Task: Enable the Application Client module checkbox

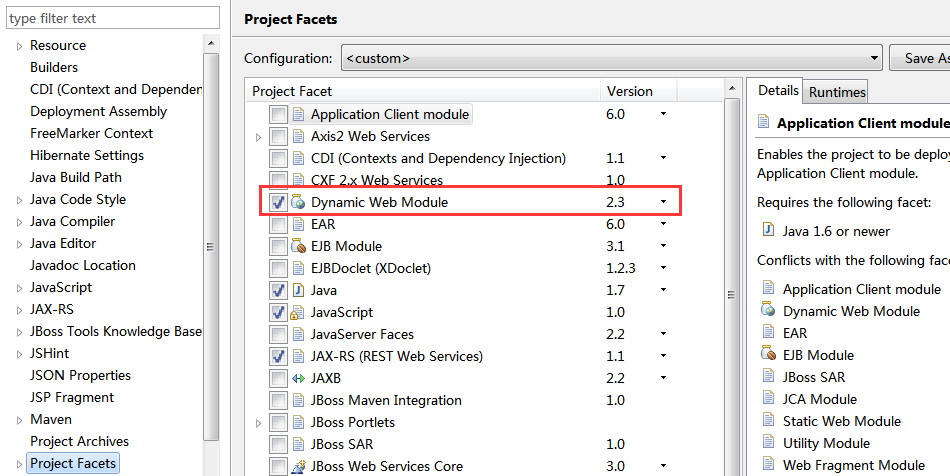Action: [278, 114]
